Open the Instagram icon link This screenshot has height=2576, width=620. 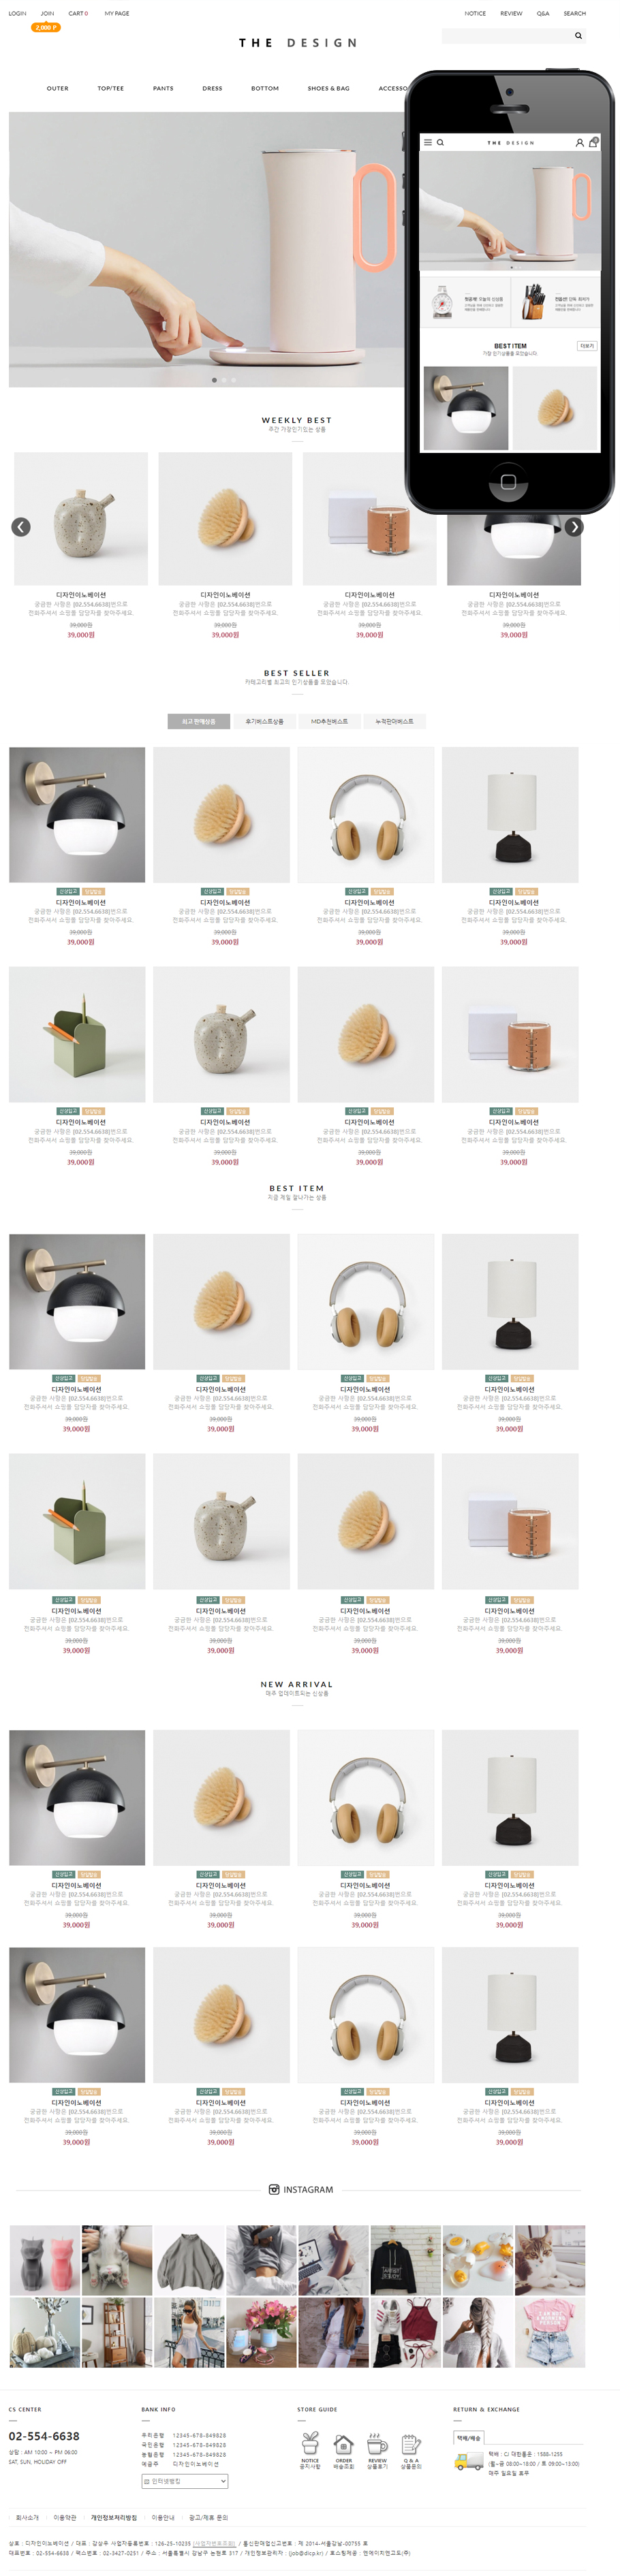point(274,2190)
